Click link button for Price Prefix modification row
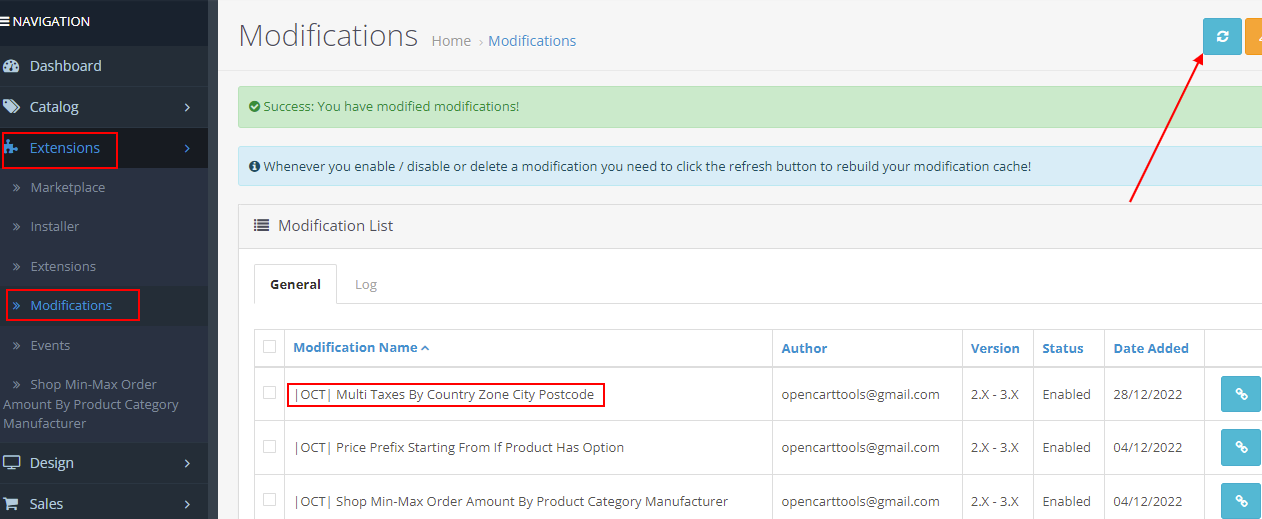 (1241, 448)
